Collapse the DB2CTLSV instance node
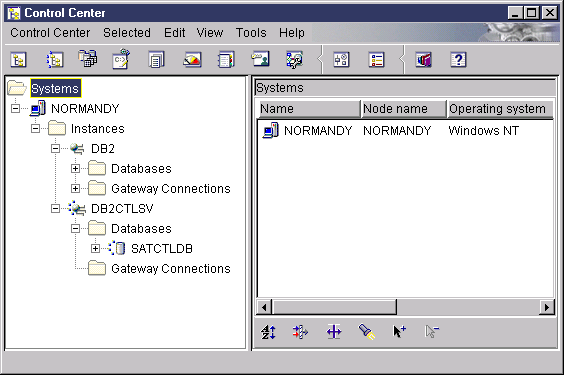 point(55,208)
